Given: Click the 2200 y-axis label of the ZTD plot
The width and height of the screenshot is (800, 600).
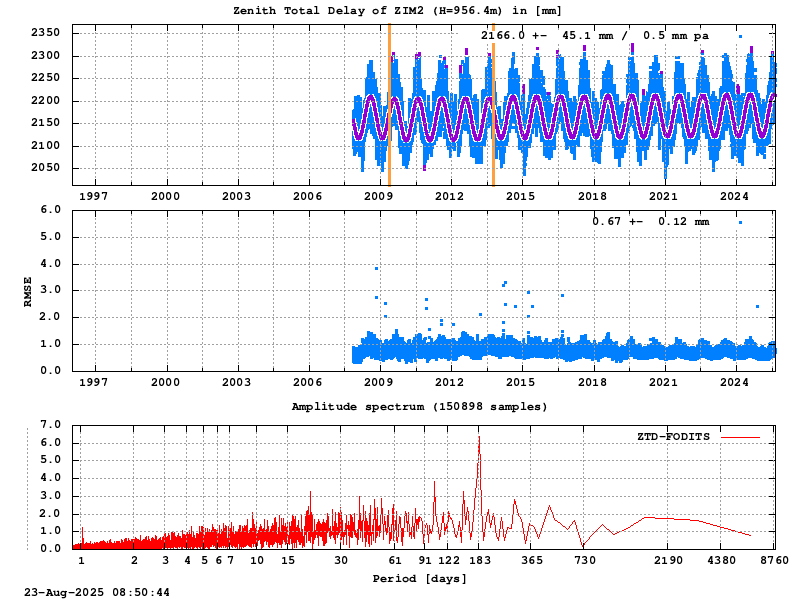Looking at the screenshot, I should tap(45, 101).
